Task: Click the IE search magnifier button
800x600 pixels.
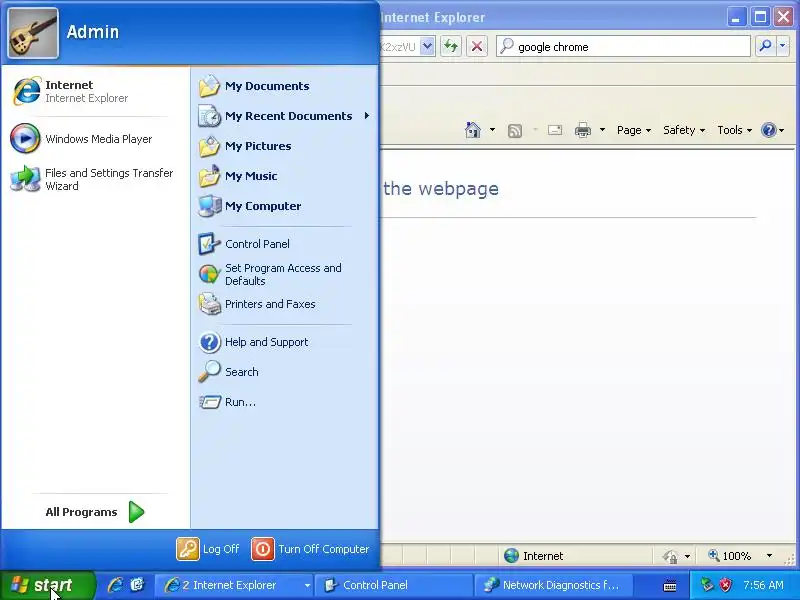Action: 765,46
